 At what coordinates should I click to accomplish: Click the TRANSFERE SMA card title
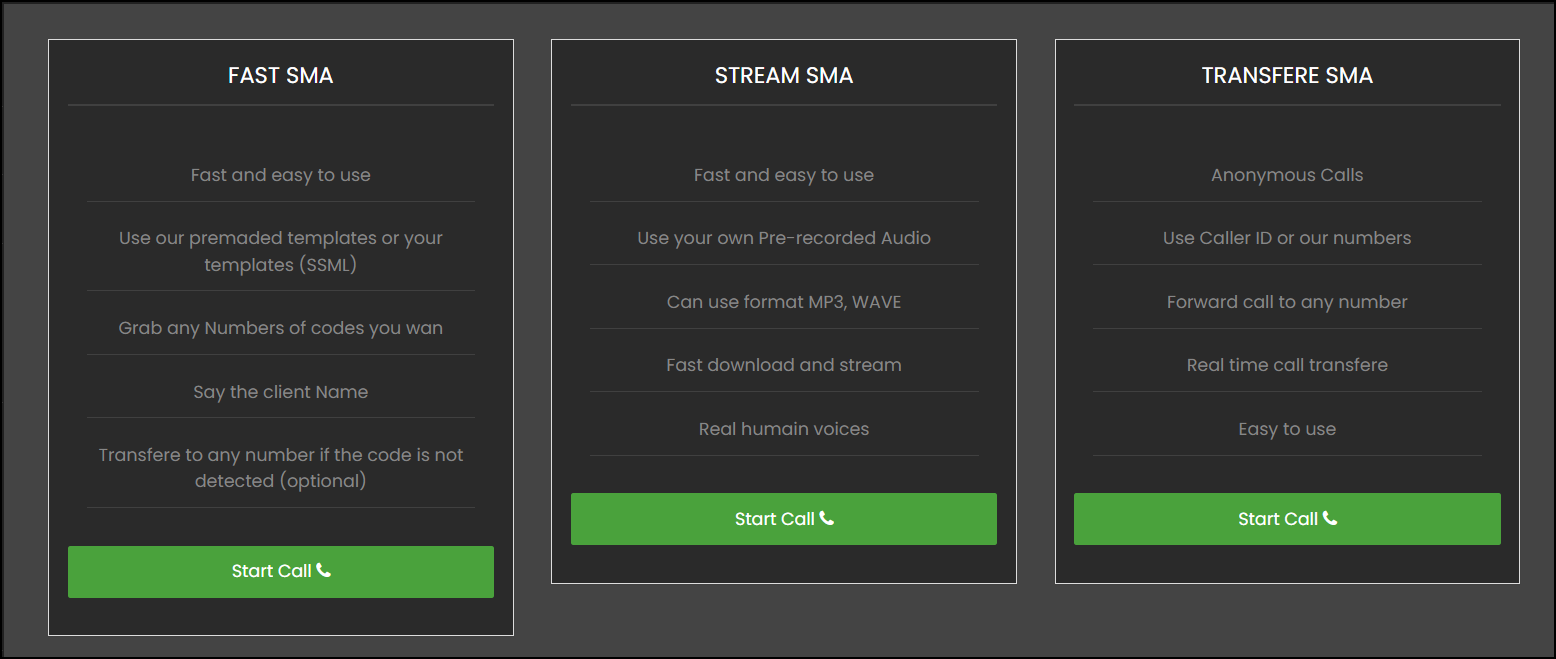[1287, 75]
